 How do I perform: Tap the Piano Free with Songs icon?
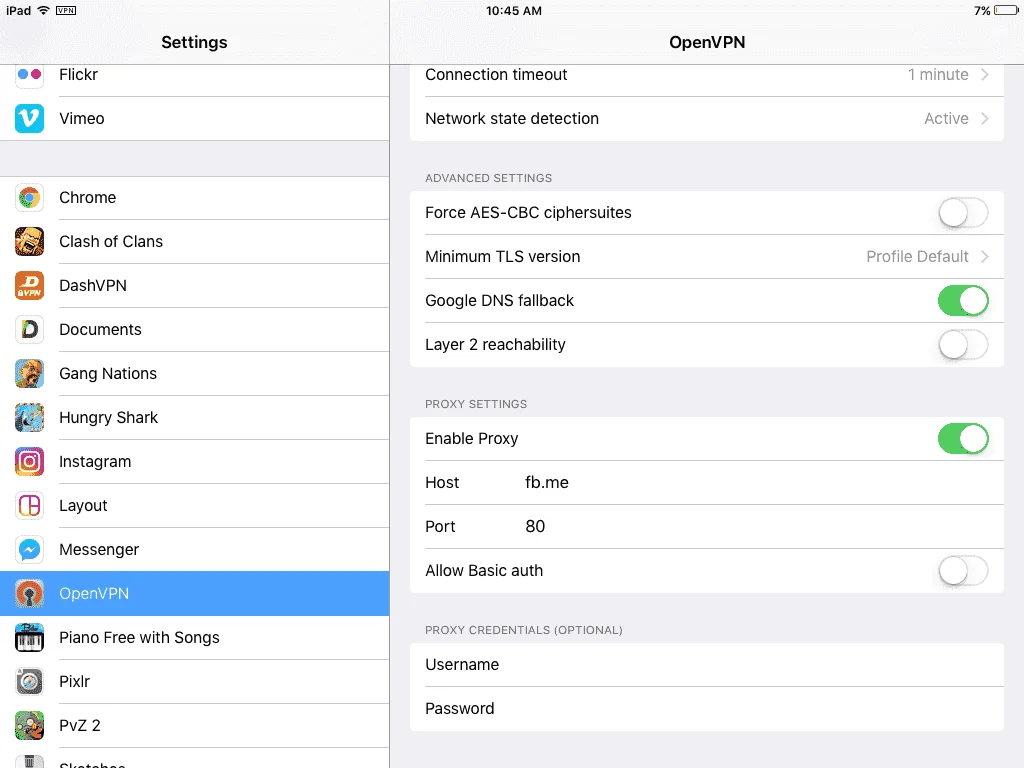click(29, 637)
